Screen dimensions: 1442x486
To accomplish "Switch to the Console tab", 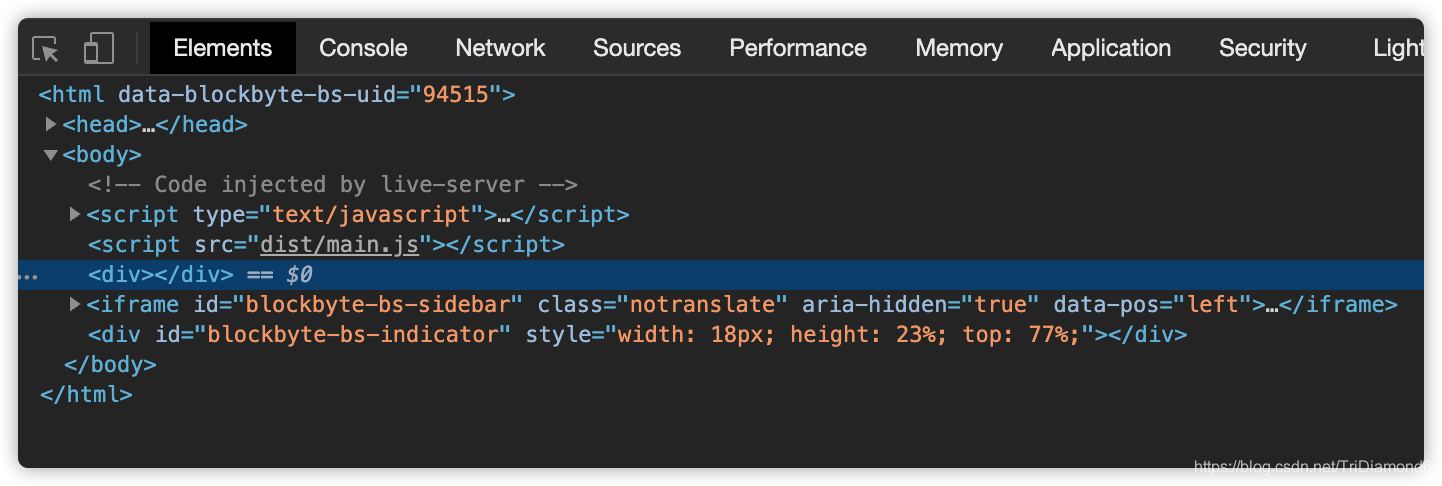I will (363, 48).
